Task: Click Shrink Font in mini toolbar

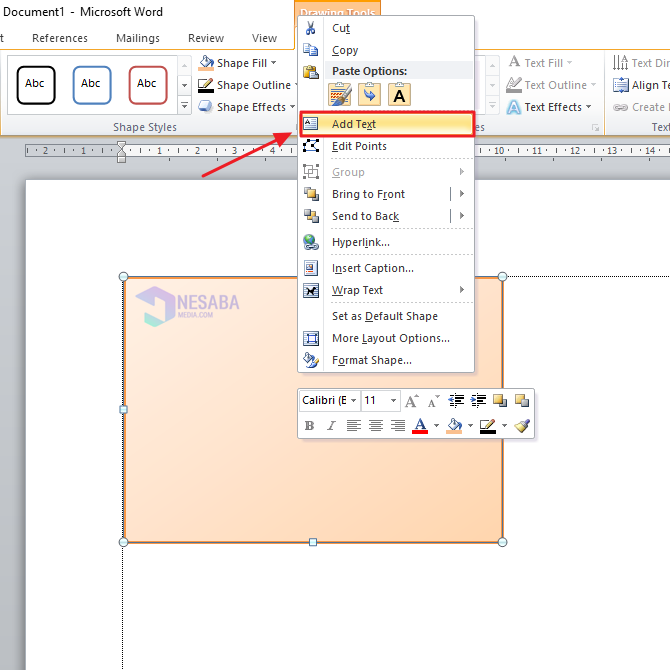Action: [x=434, y=401]
